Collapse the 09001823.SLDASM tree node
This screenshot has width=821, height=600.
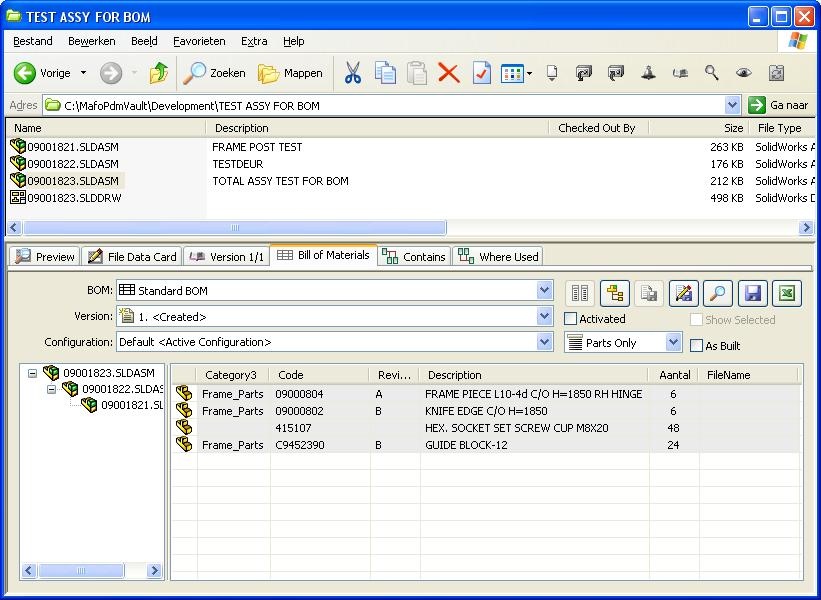click(x=33, y=374)
